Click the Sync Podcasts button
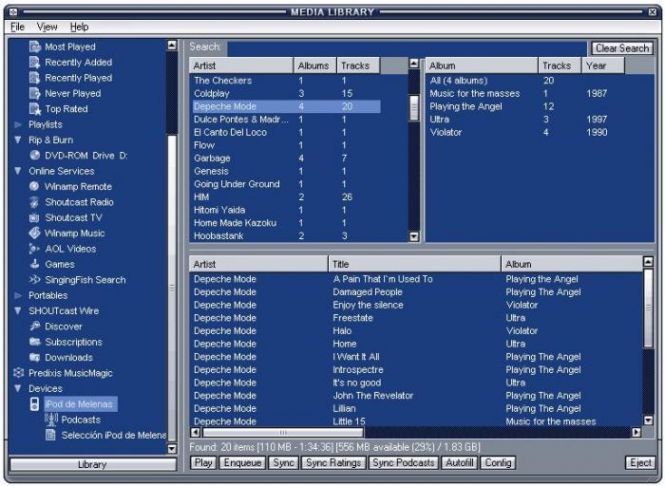Image resolution: width=665 pixels, height=486 pixels. coord(403,463)
